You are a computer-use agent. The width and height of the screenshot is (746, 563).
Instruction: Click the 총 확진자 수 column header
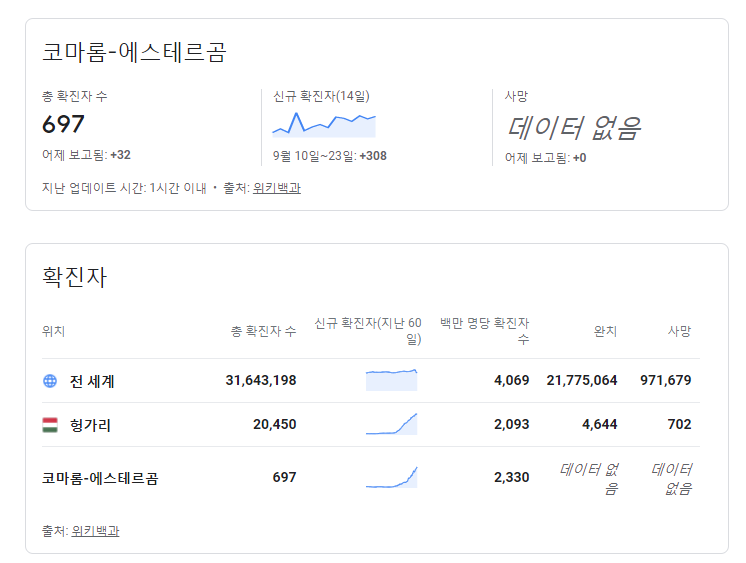pyautogui.click(x=264, y=331)
